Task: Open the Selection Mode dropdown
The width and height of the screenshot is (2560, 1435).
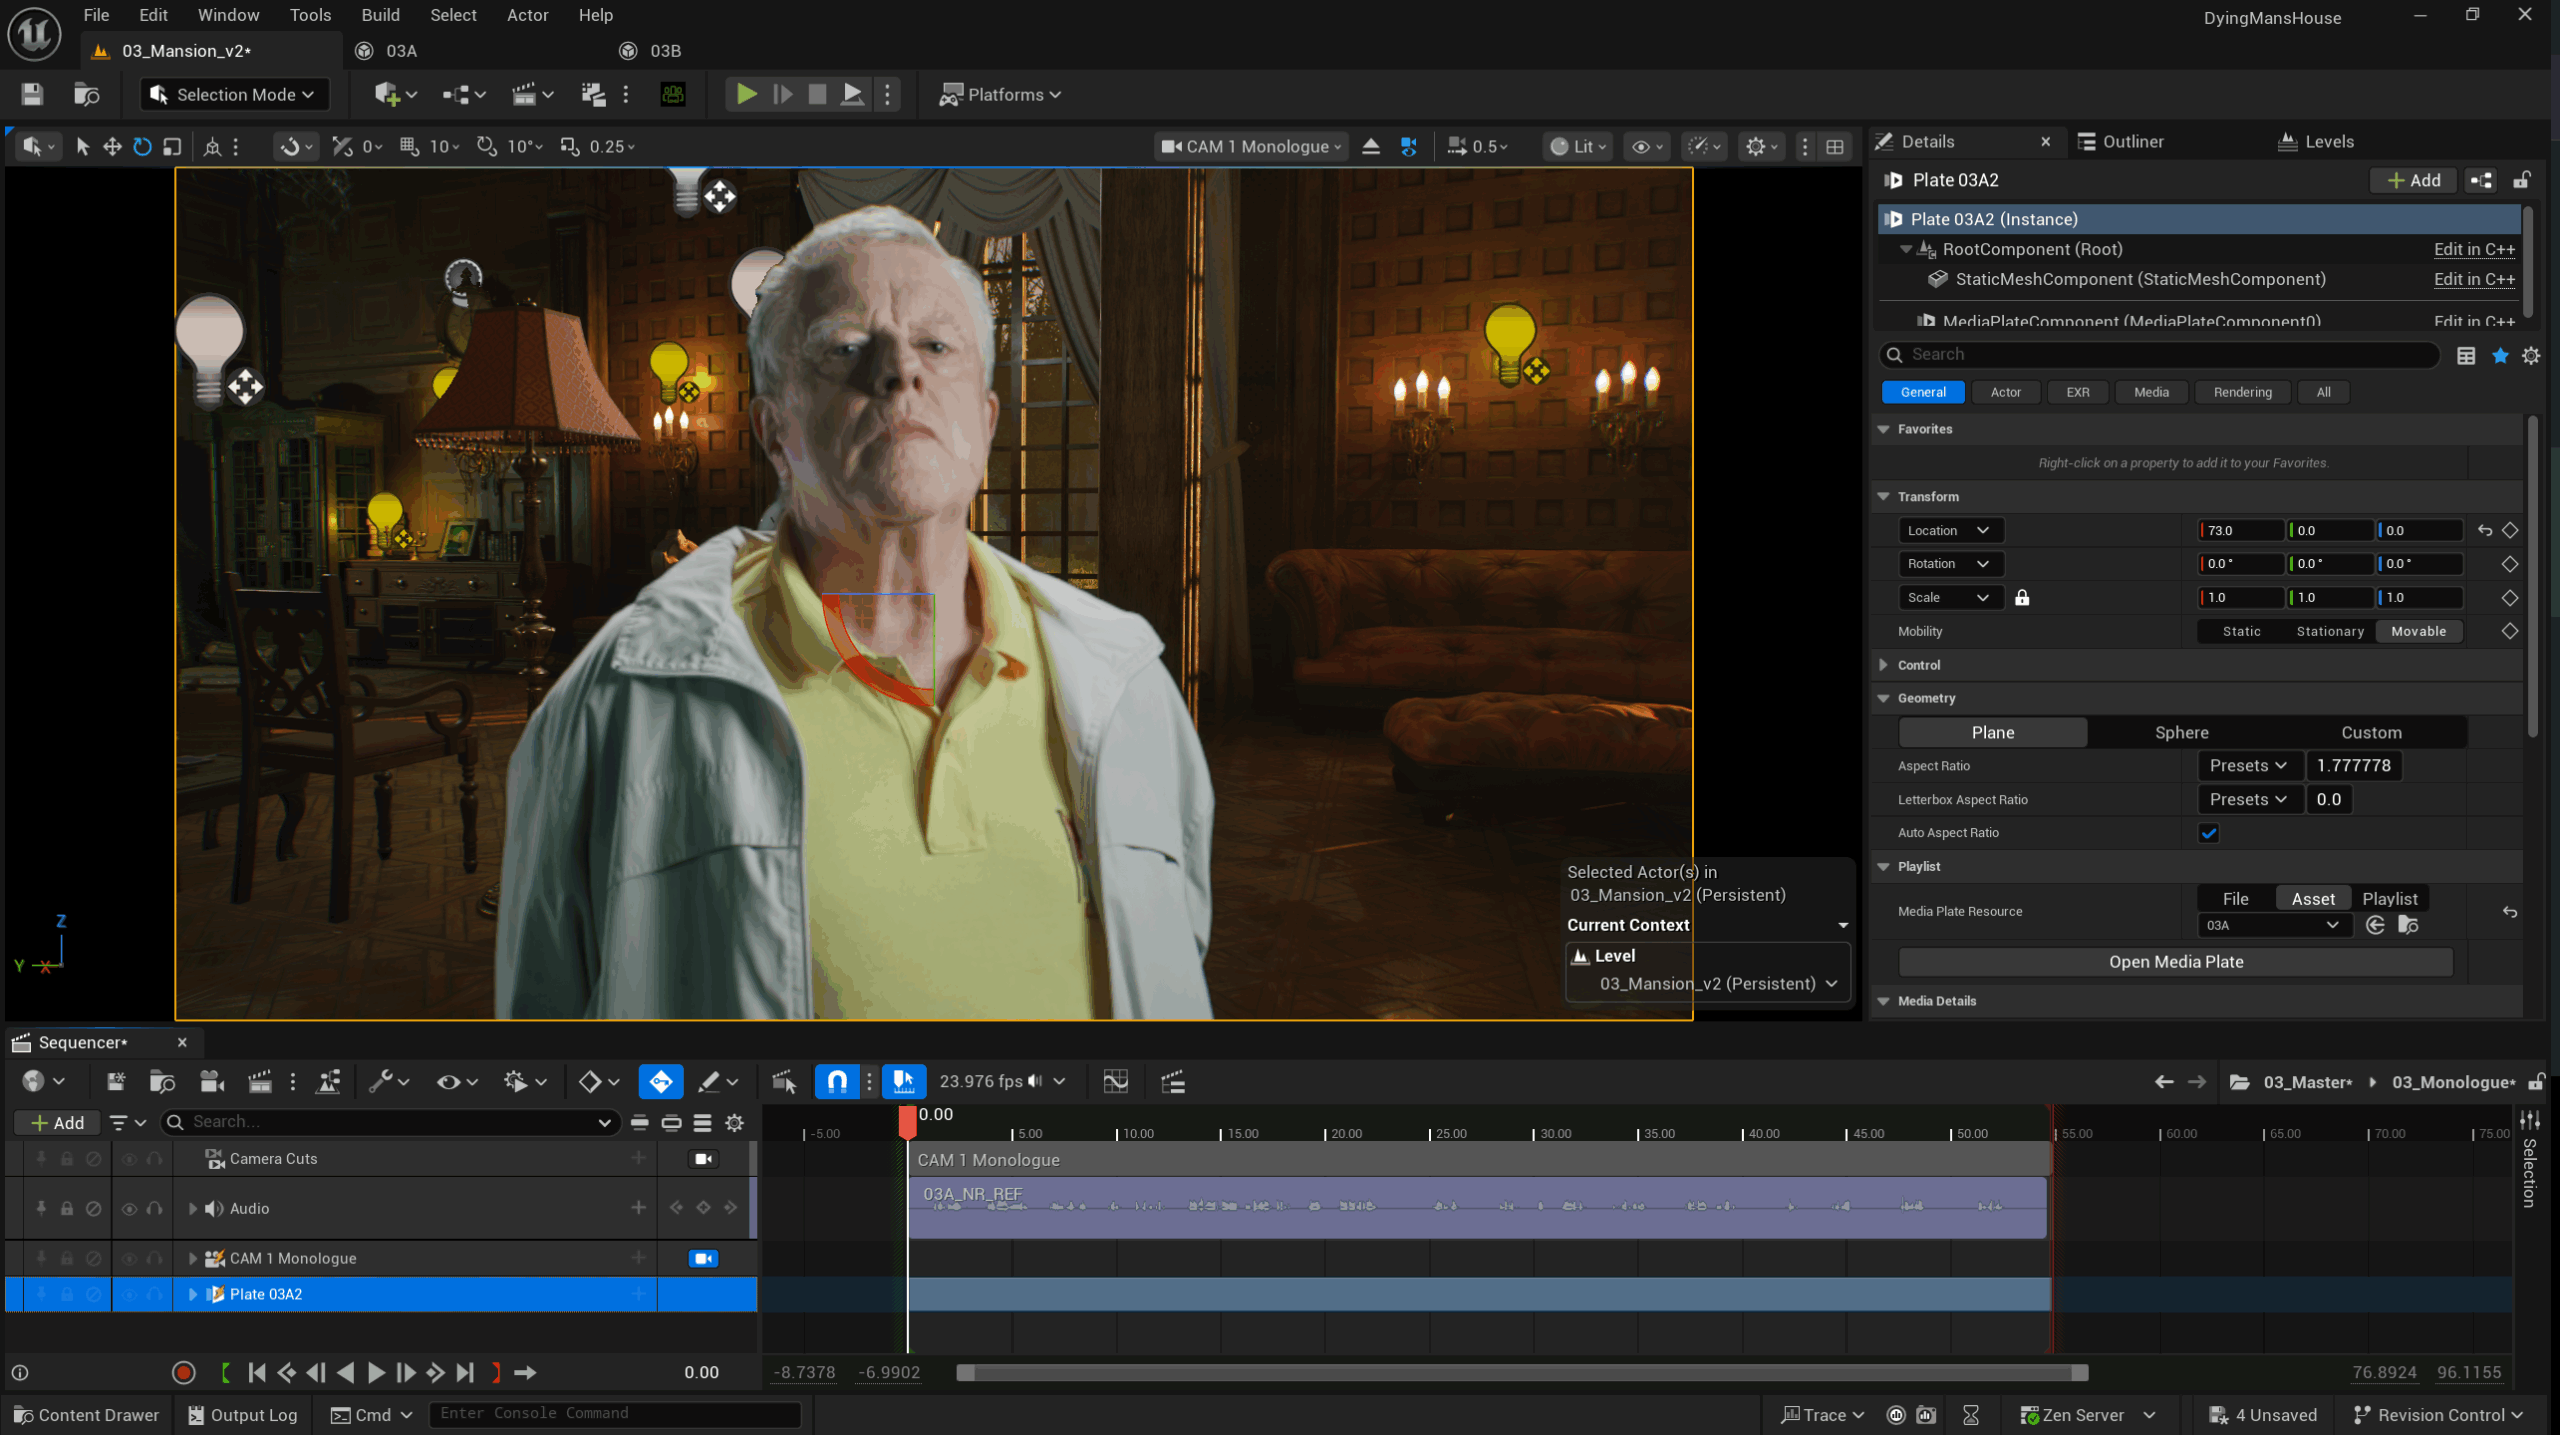Action: point(234,94)
